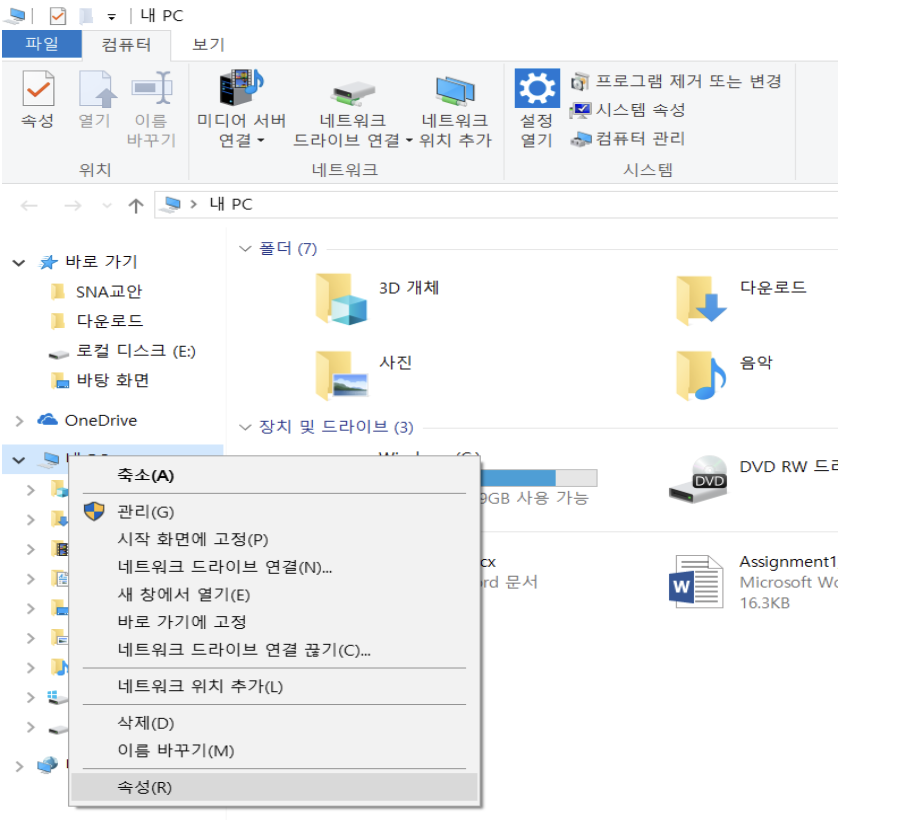Collapse the 장치 및 드라이브 (3) group
This screenshot has width=912, height=820.
pyautogui.click(x=245, y=427)
